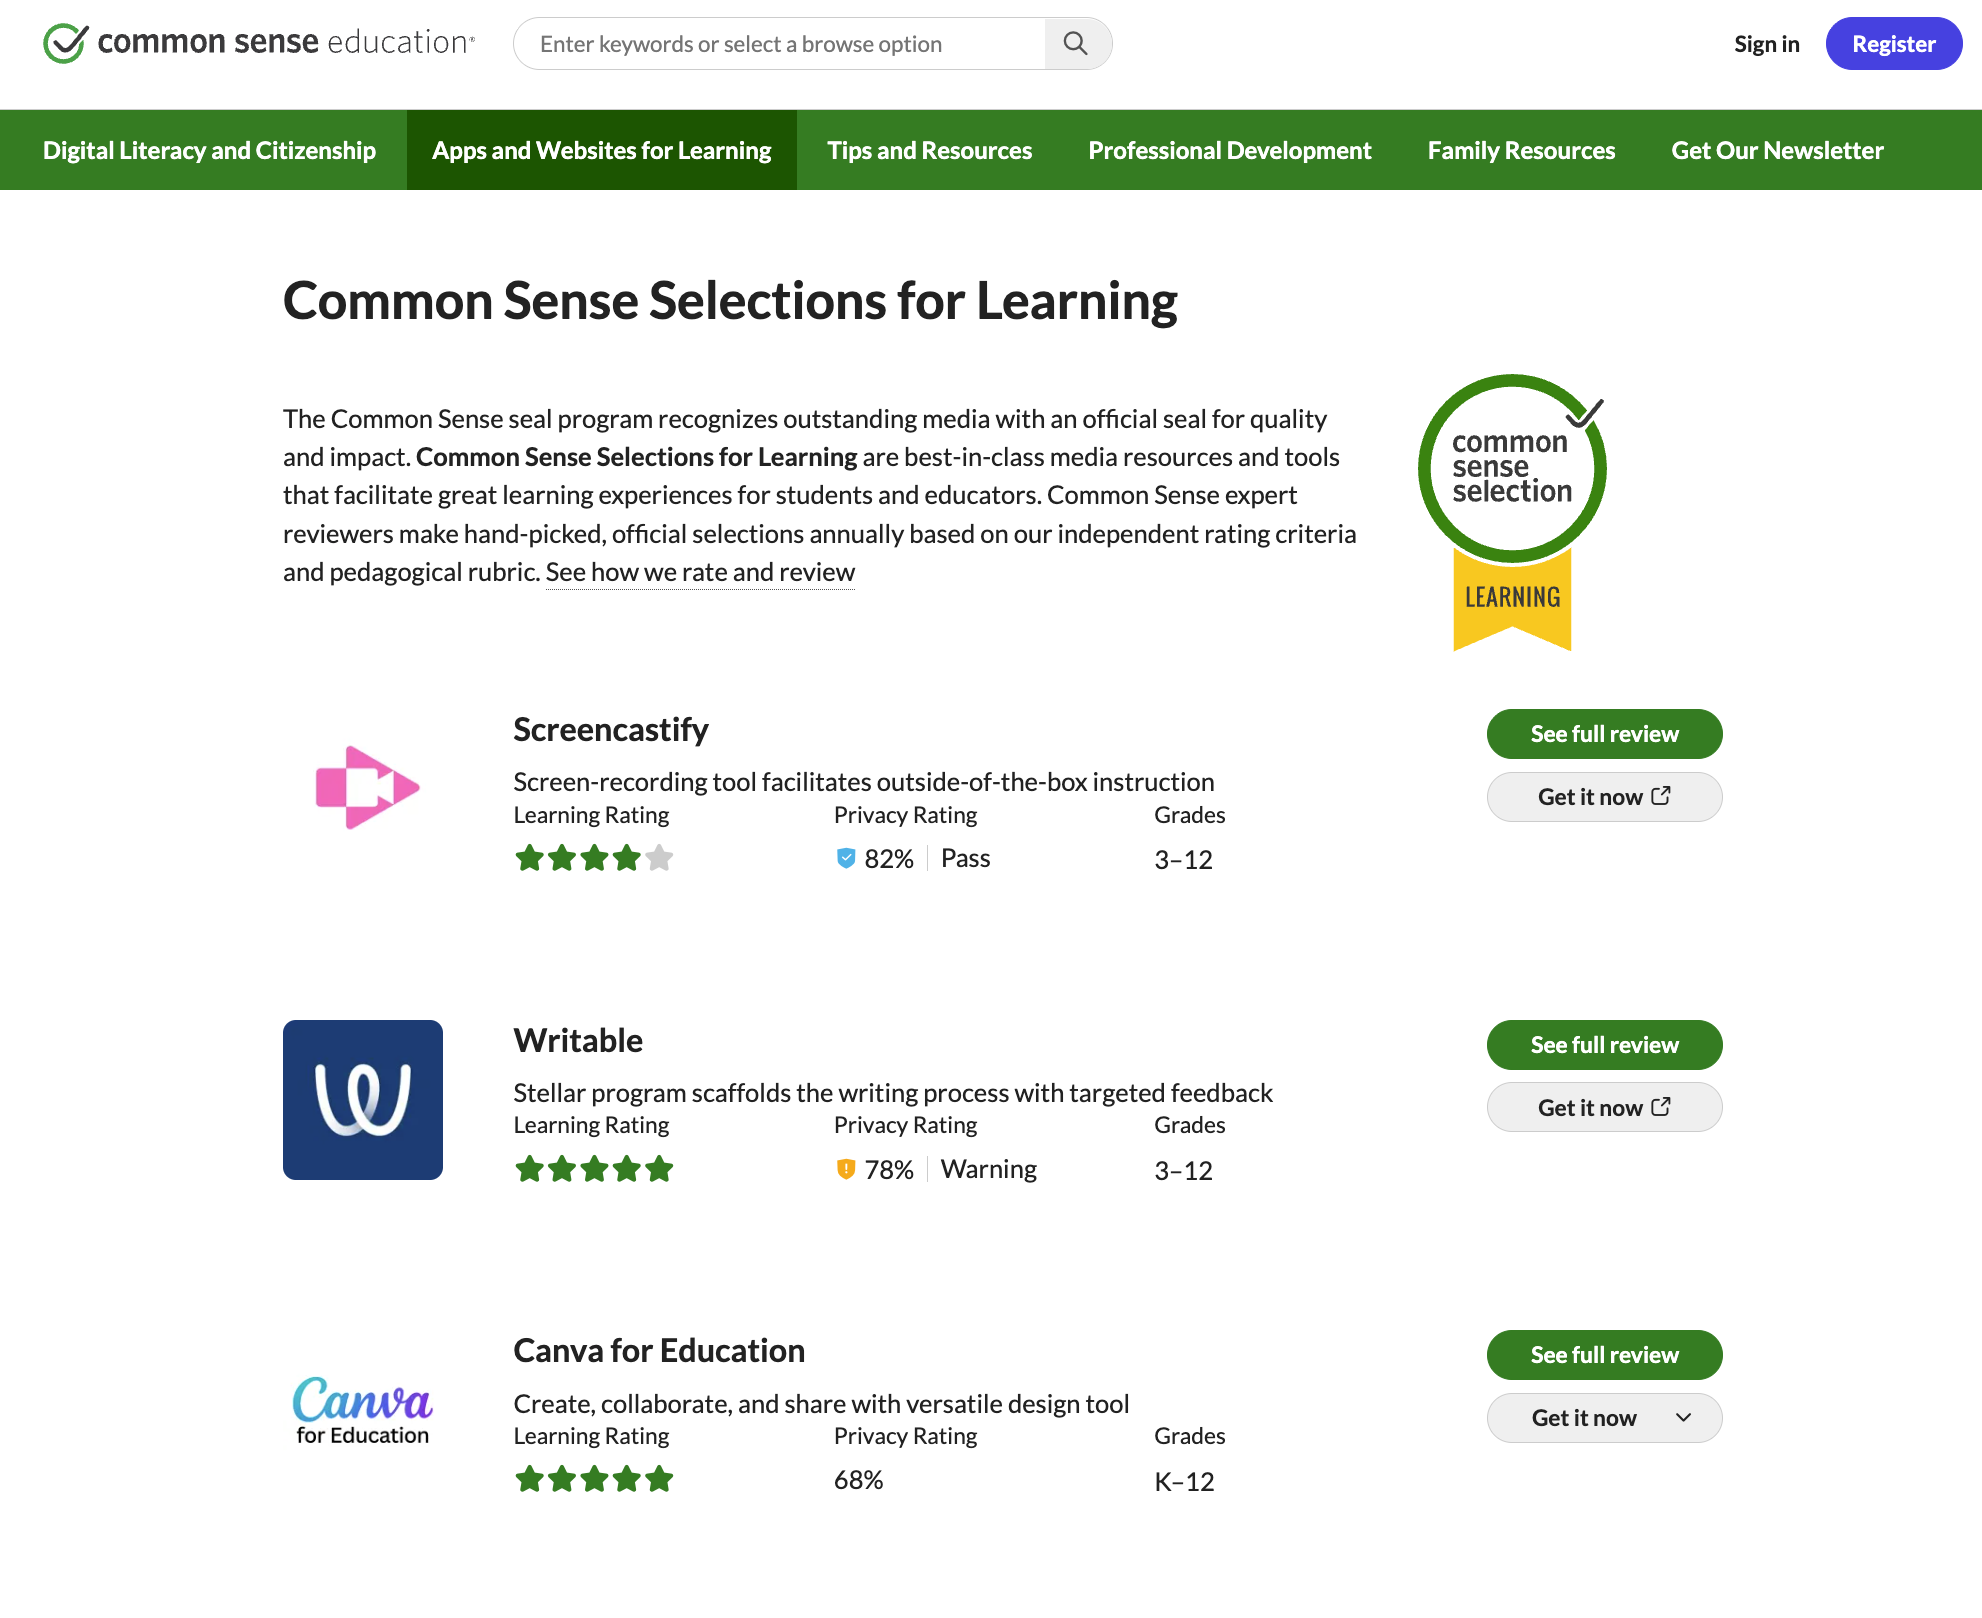This screenshot has height=1618, width=1982.
Task: Click Screencastify's learning rating stars
Action: pos(594,858)
